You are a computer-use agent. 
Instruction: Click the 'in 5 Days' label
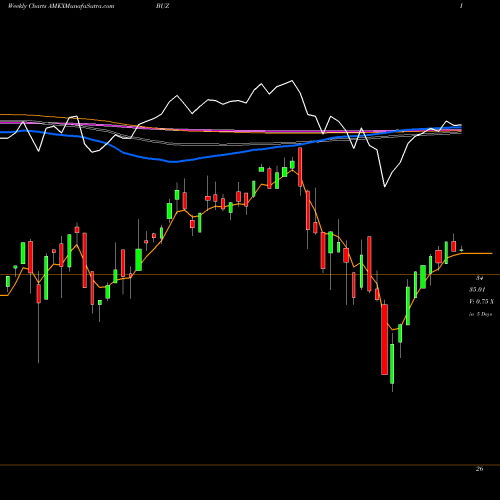click(480, 314)
